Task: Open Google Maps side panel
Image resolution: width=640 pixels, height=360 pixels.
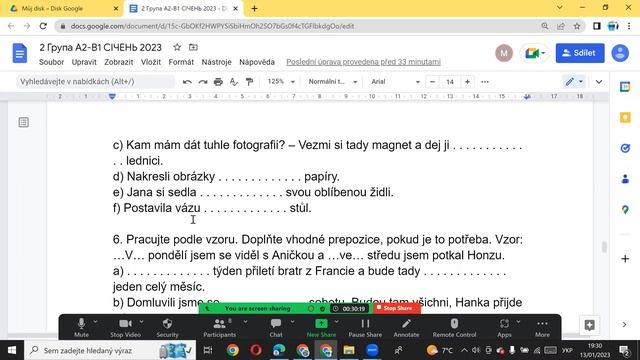Action: 625,209
